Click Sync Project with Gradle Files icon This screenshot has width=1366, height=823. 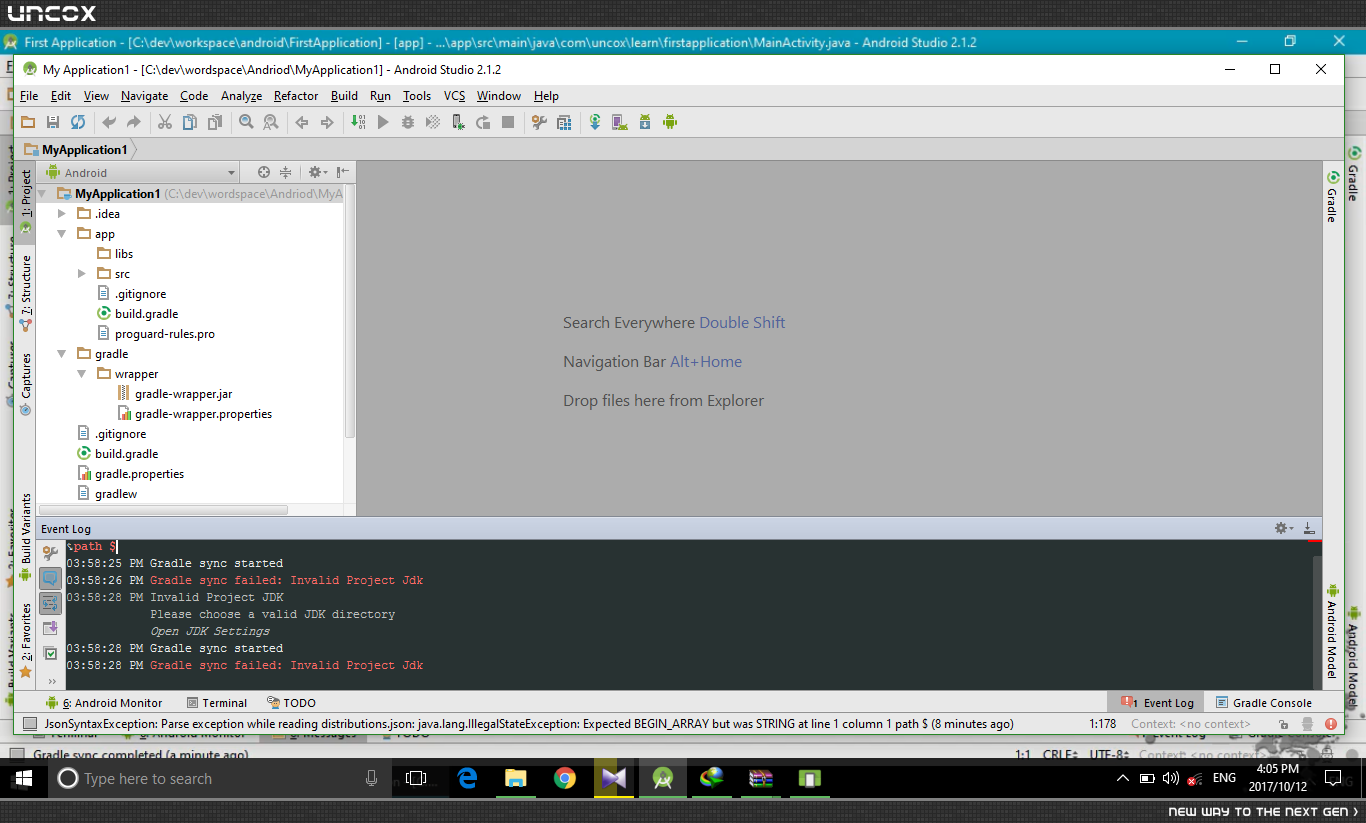pos(595,122)
